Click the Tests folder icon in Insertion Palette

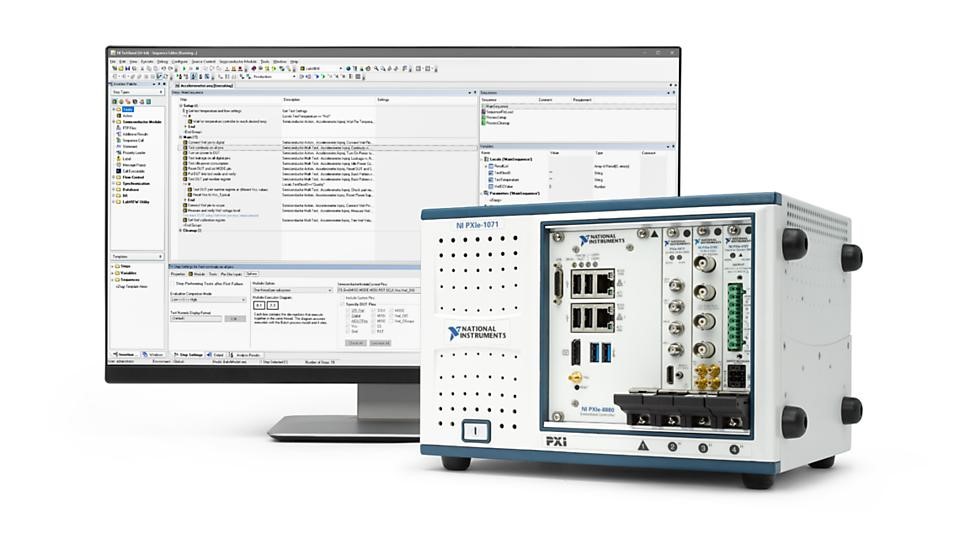pyautogui.click(x=117, y=109)
